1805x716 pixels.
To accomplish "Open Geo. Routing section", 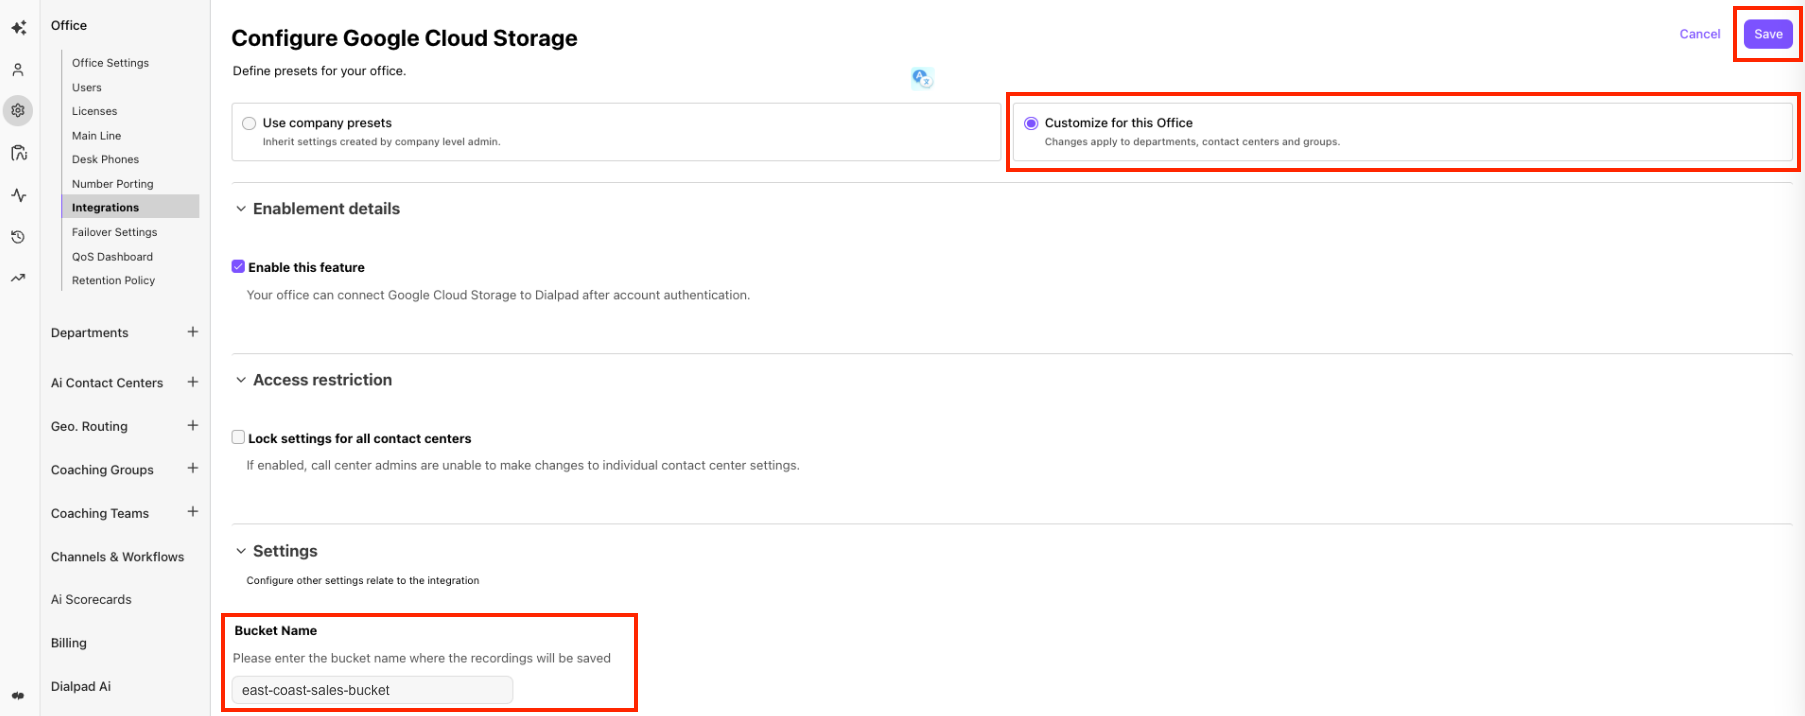I will tap(89, 426).
